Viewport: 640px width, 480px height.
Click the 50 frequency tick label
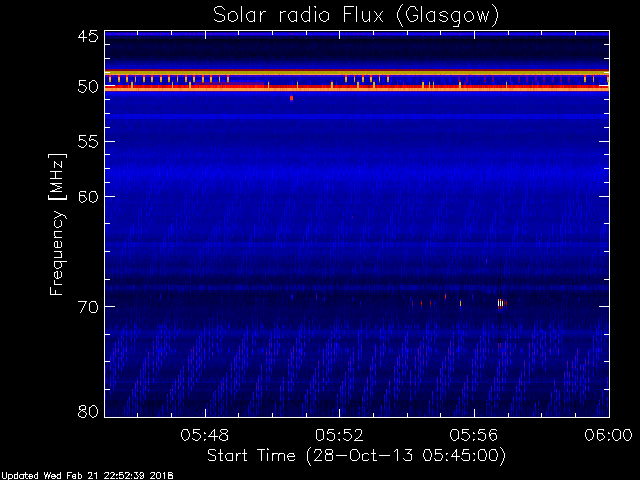[88, 87]
